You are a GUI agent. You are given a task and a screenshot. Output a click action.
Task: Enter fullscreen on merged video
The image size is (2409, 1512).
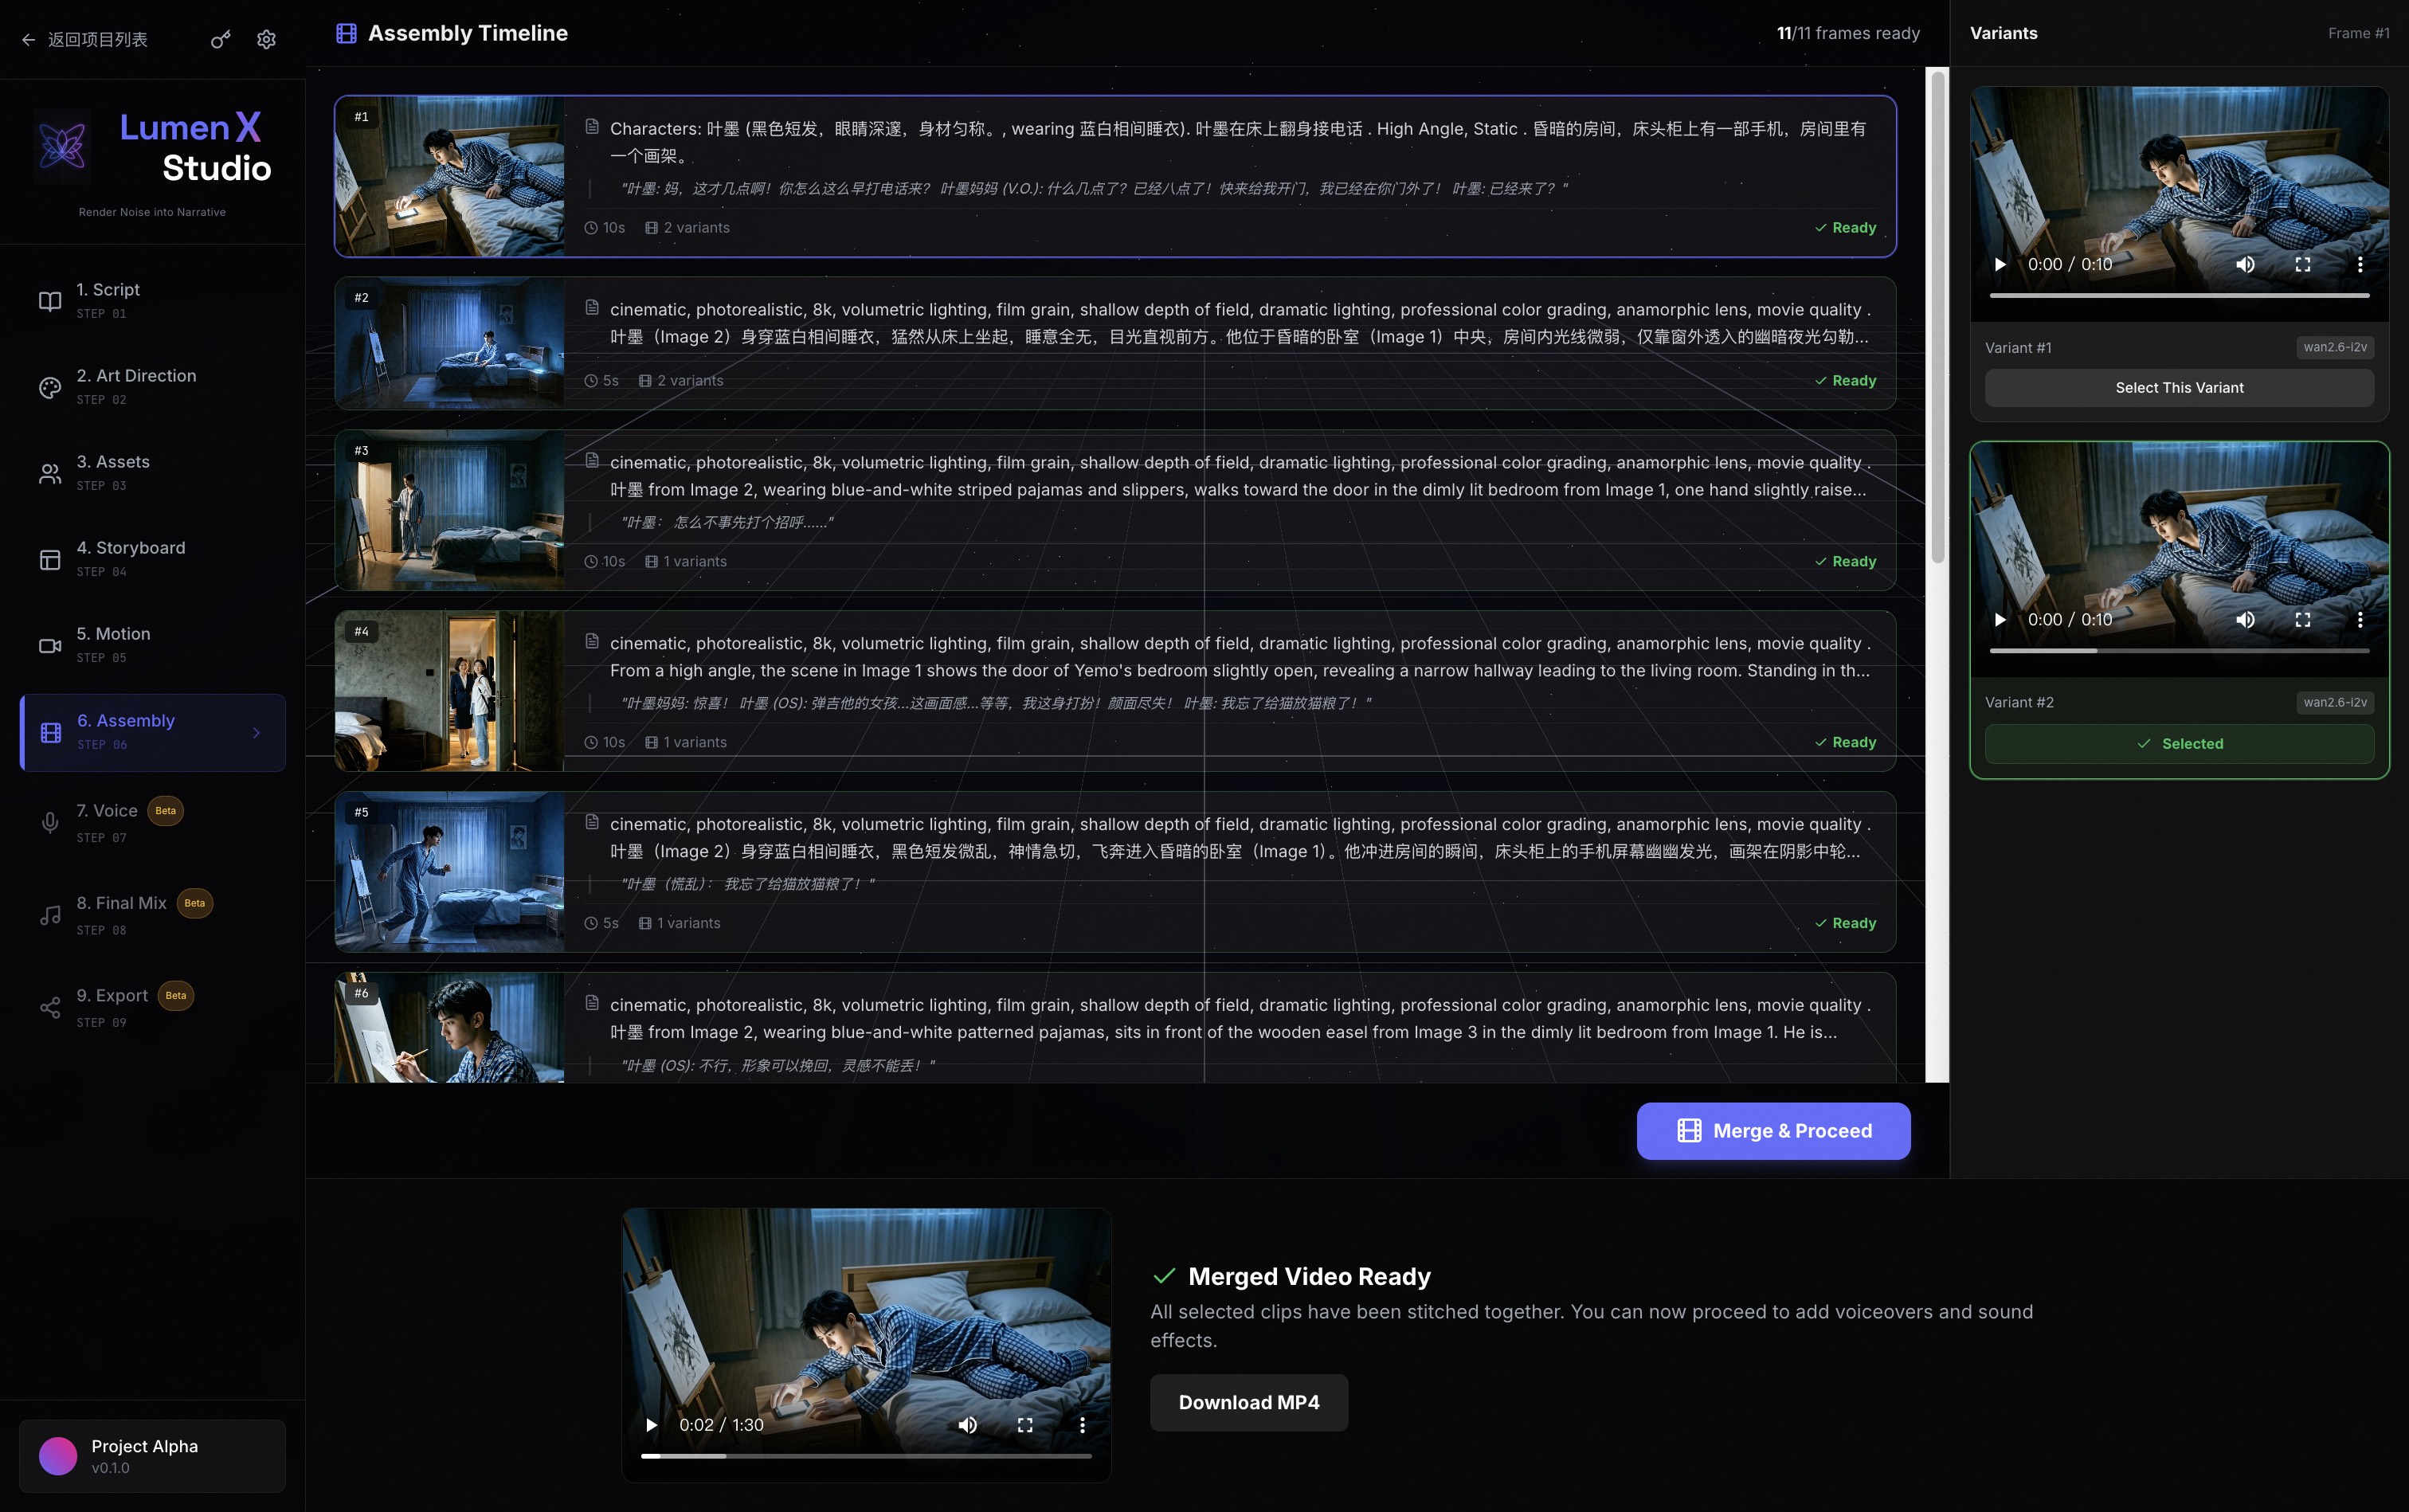(x=1025, y=1425)
